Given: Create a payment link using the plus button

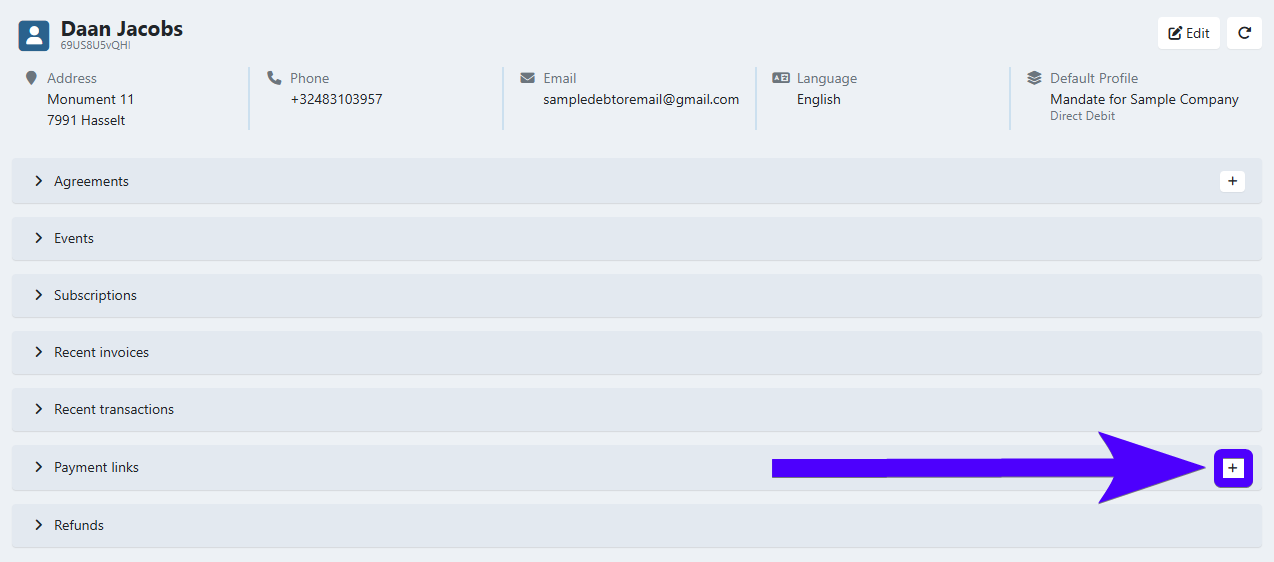Looking at the screenshot, I should pos(1233,468).
